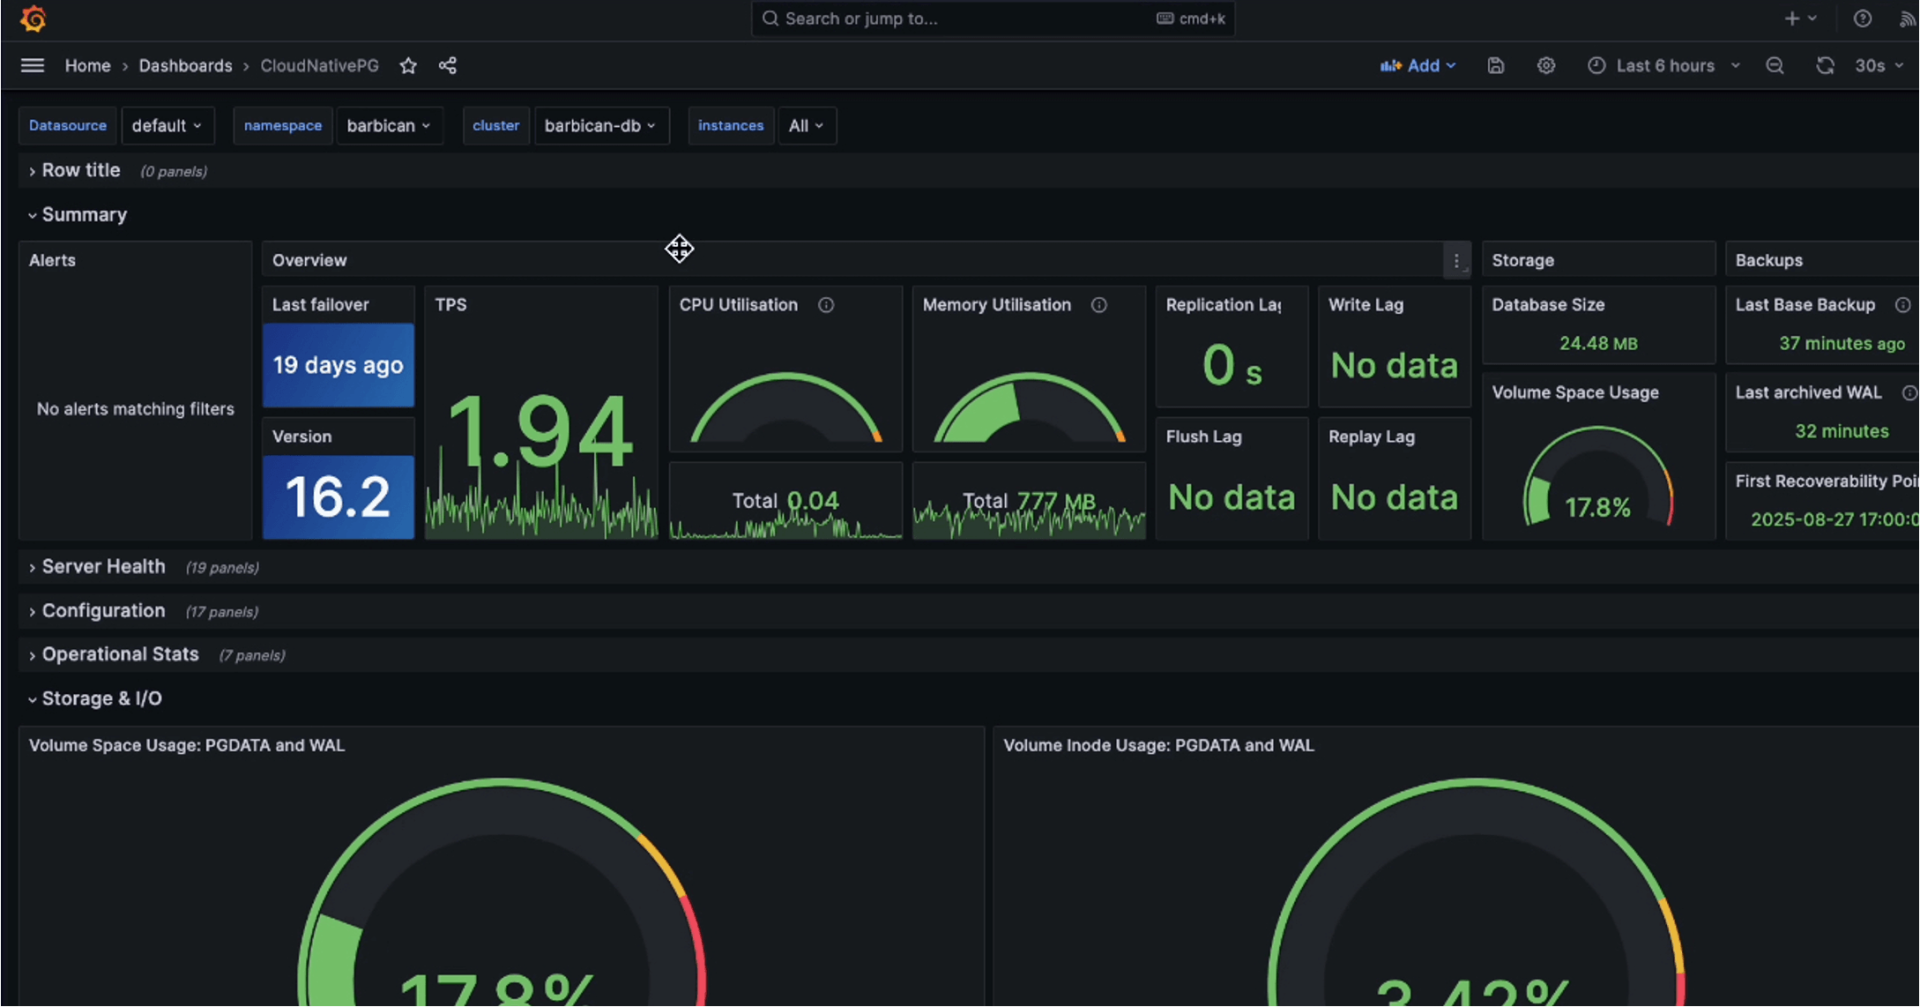Open the Overview panel three-dot menu
1920x1007 pixels.
point(1456,261)
